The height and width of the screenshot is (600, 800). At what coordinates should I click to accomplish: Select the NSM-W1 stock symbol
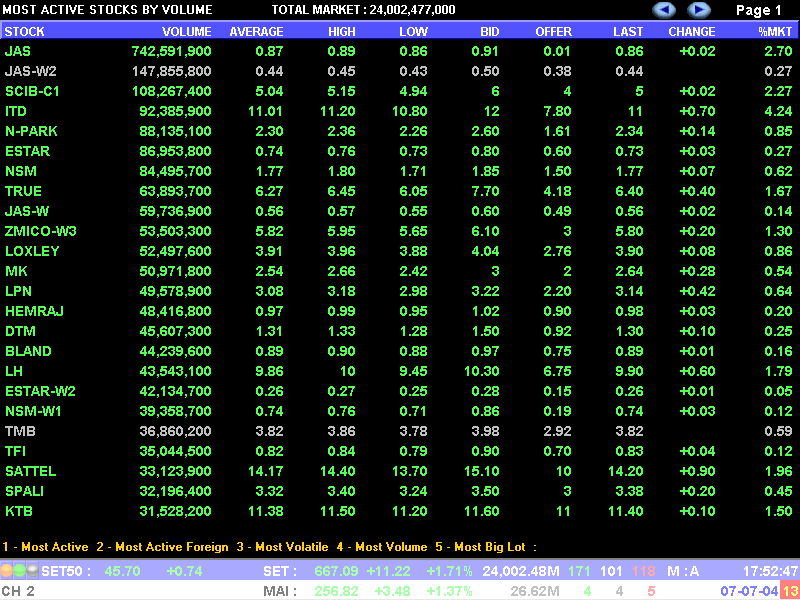coord(33,411)
